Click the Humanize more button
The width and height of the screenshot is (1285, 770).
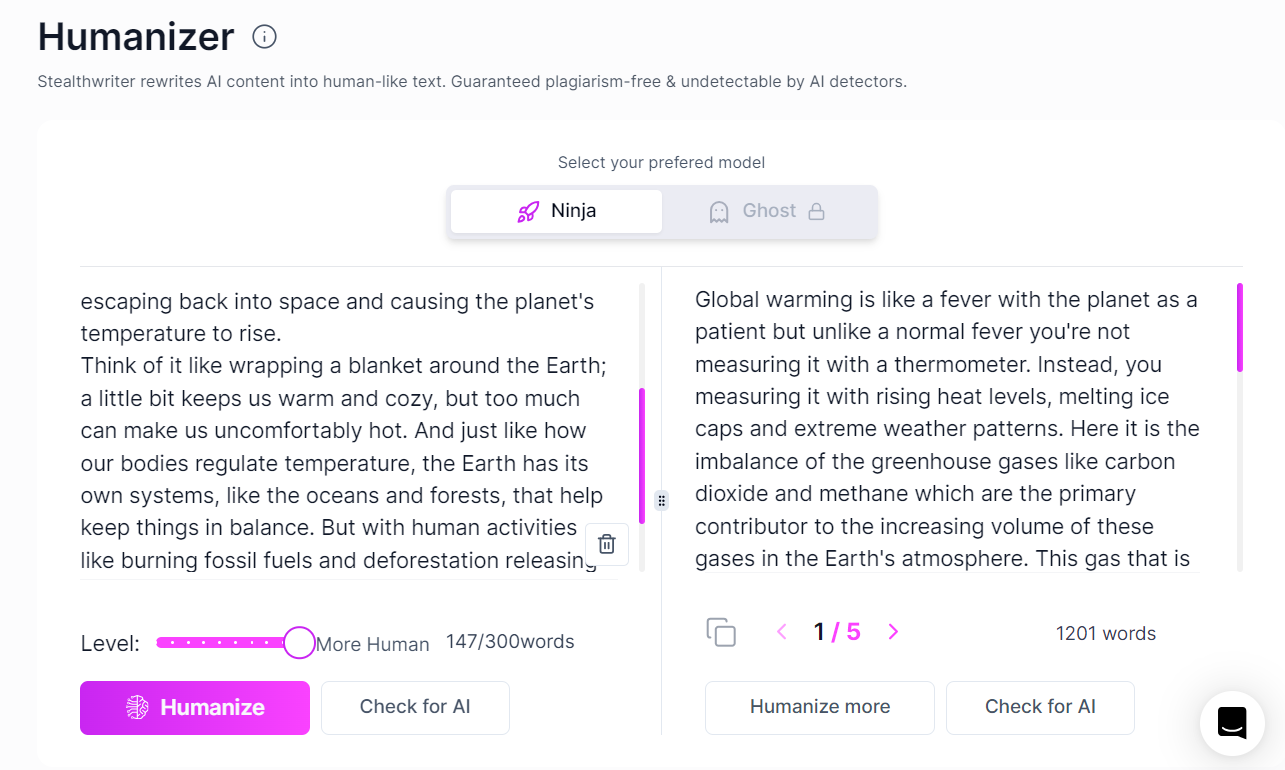pos(819,707)
